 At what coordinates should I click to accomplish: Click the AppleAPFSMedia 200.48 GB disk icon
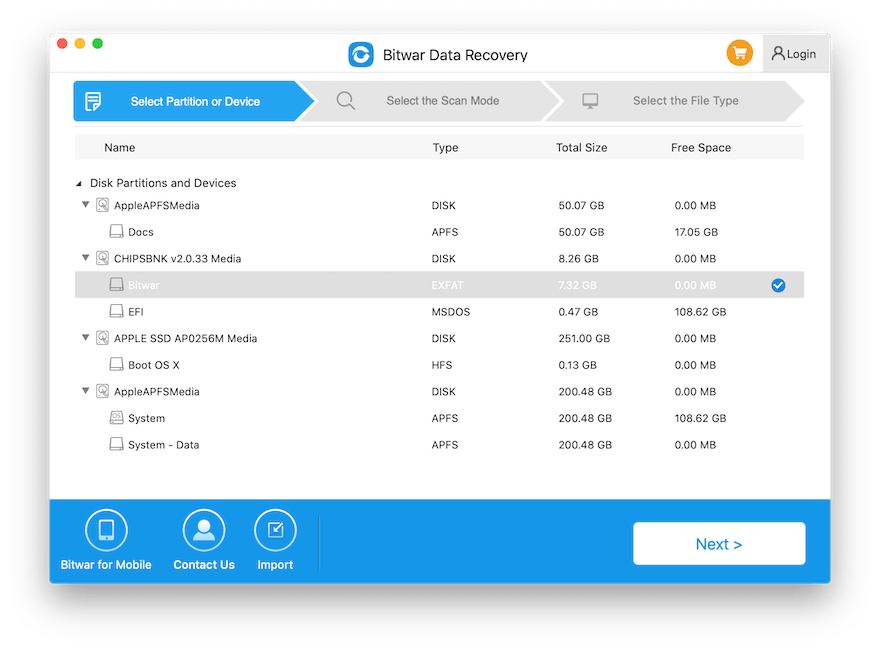coord(102,391)
